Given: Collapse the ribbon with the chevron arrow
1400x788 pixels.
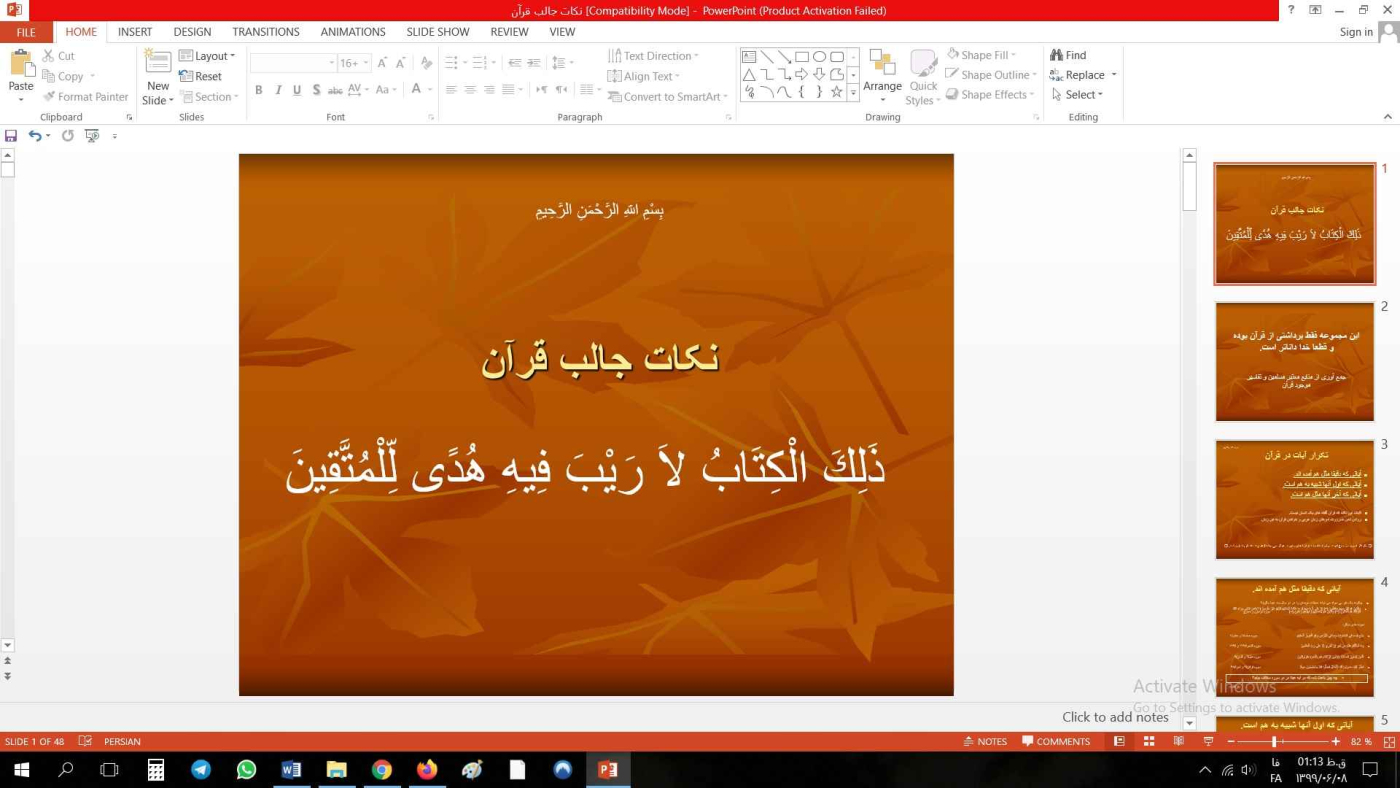Looking at the screenshot, I should tap(1388, 117).
